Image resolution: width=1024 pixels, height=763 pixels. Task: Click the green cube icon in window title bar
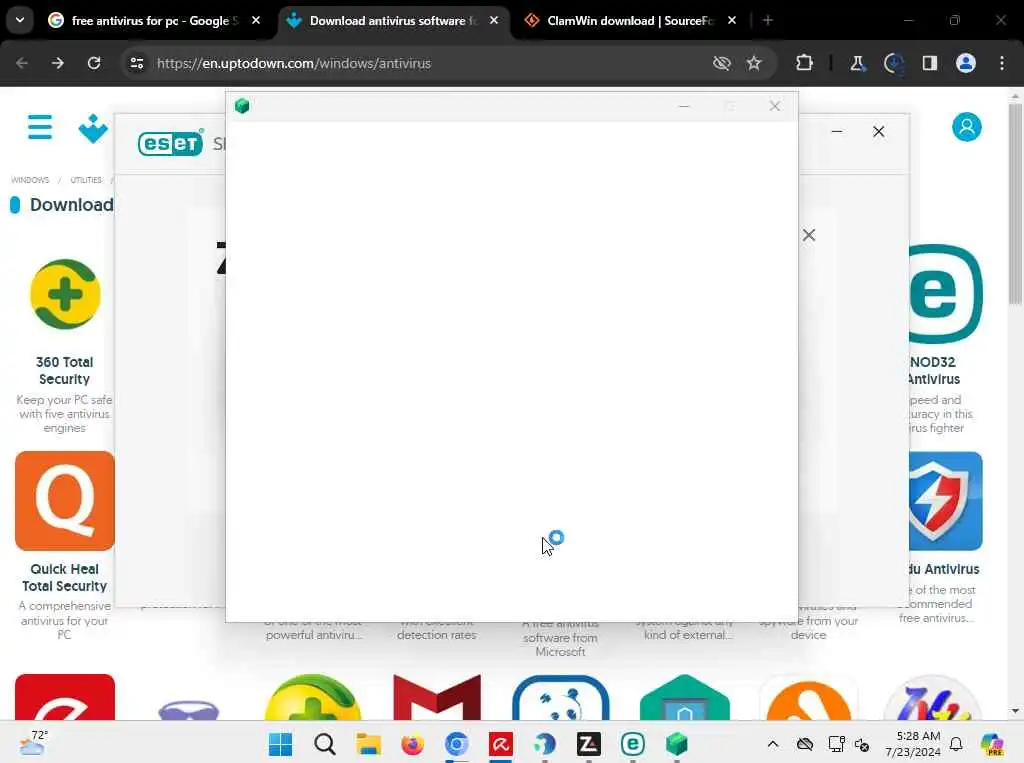(x=242, y=106)
